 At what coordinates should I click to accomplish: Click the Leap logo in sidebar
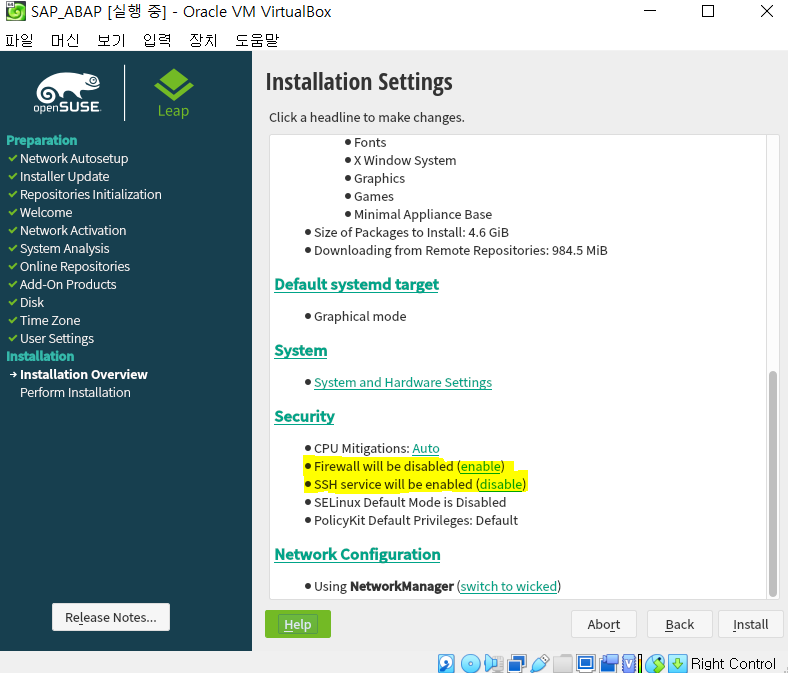point(173,93)
